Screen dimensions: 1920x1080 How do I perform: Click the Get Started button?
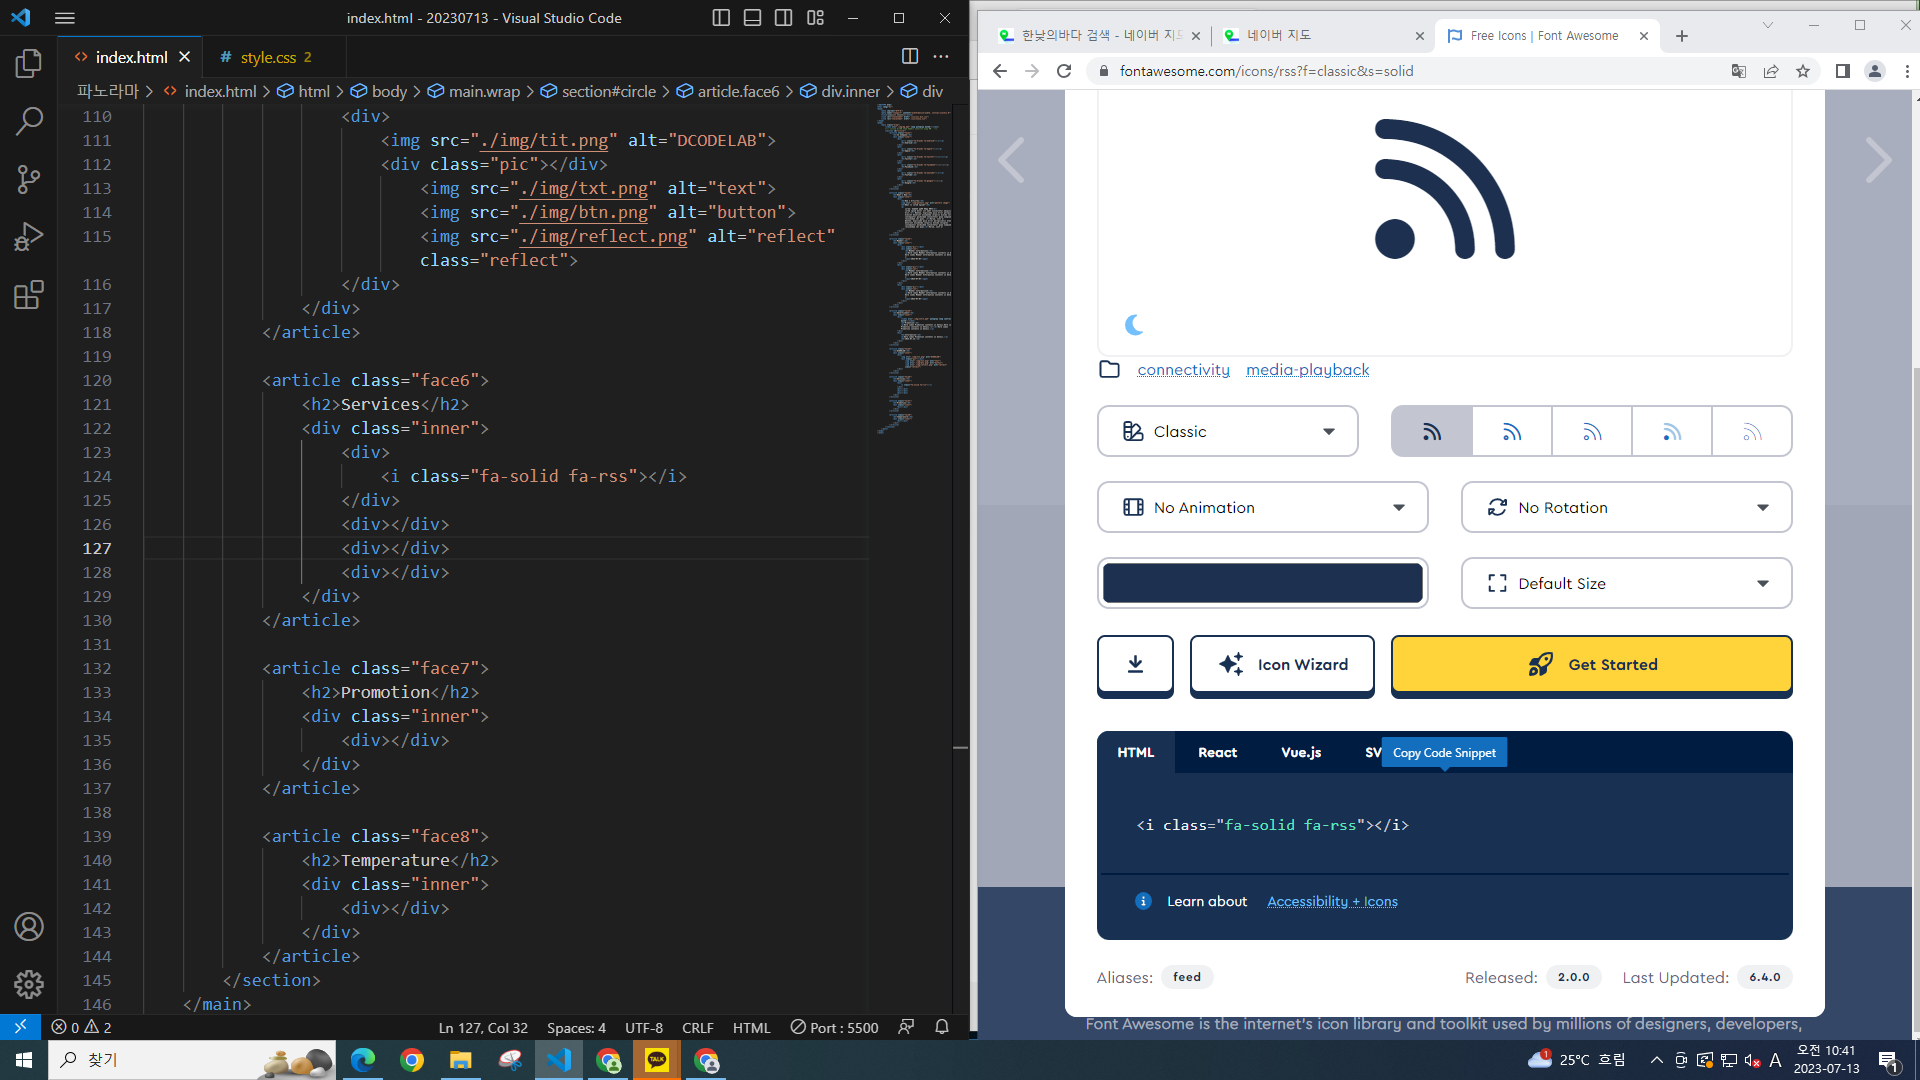(x=1591, y=665)
